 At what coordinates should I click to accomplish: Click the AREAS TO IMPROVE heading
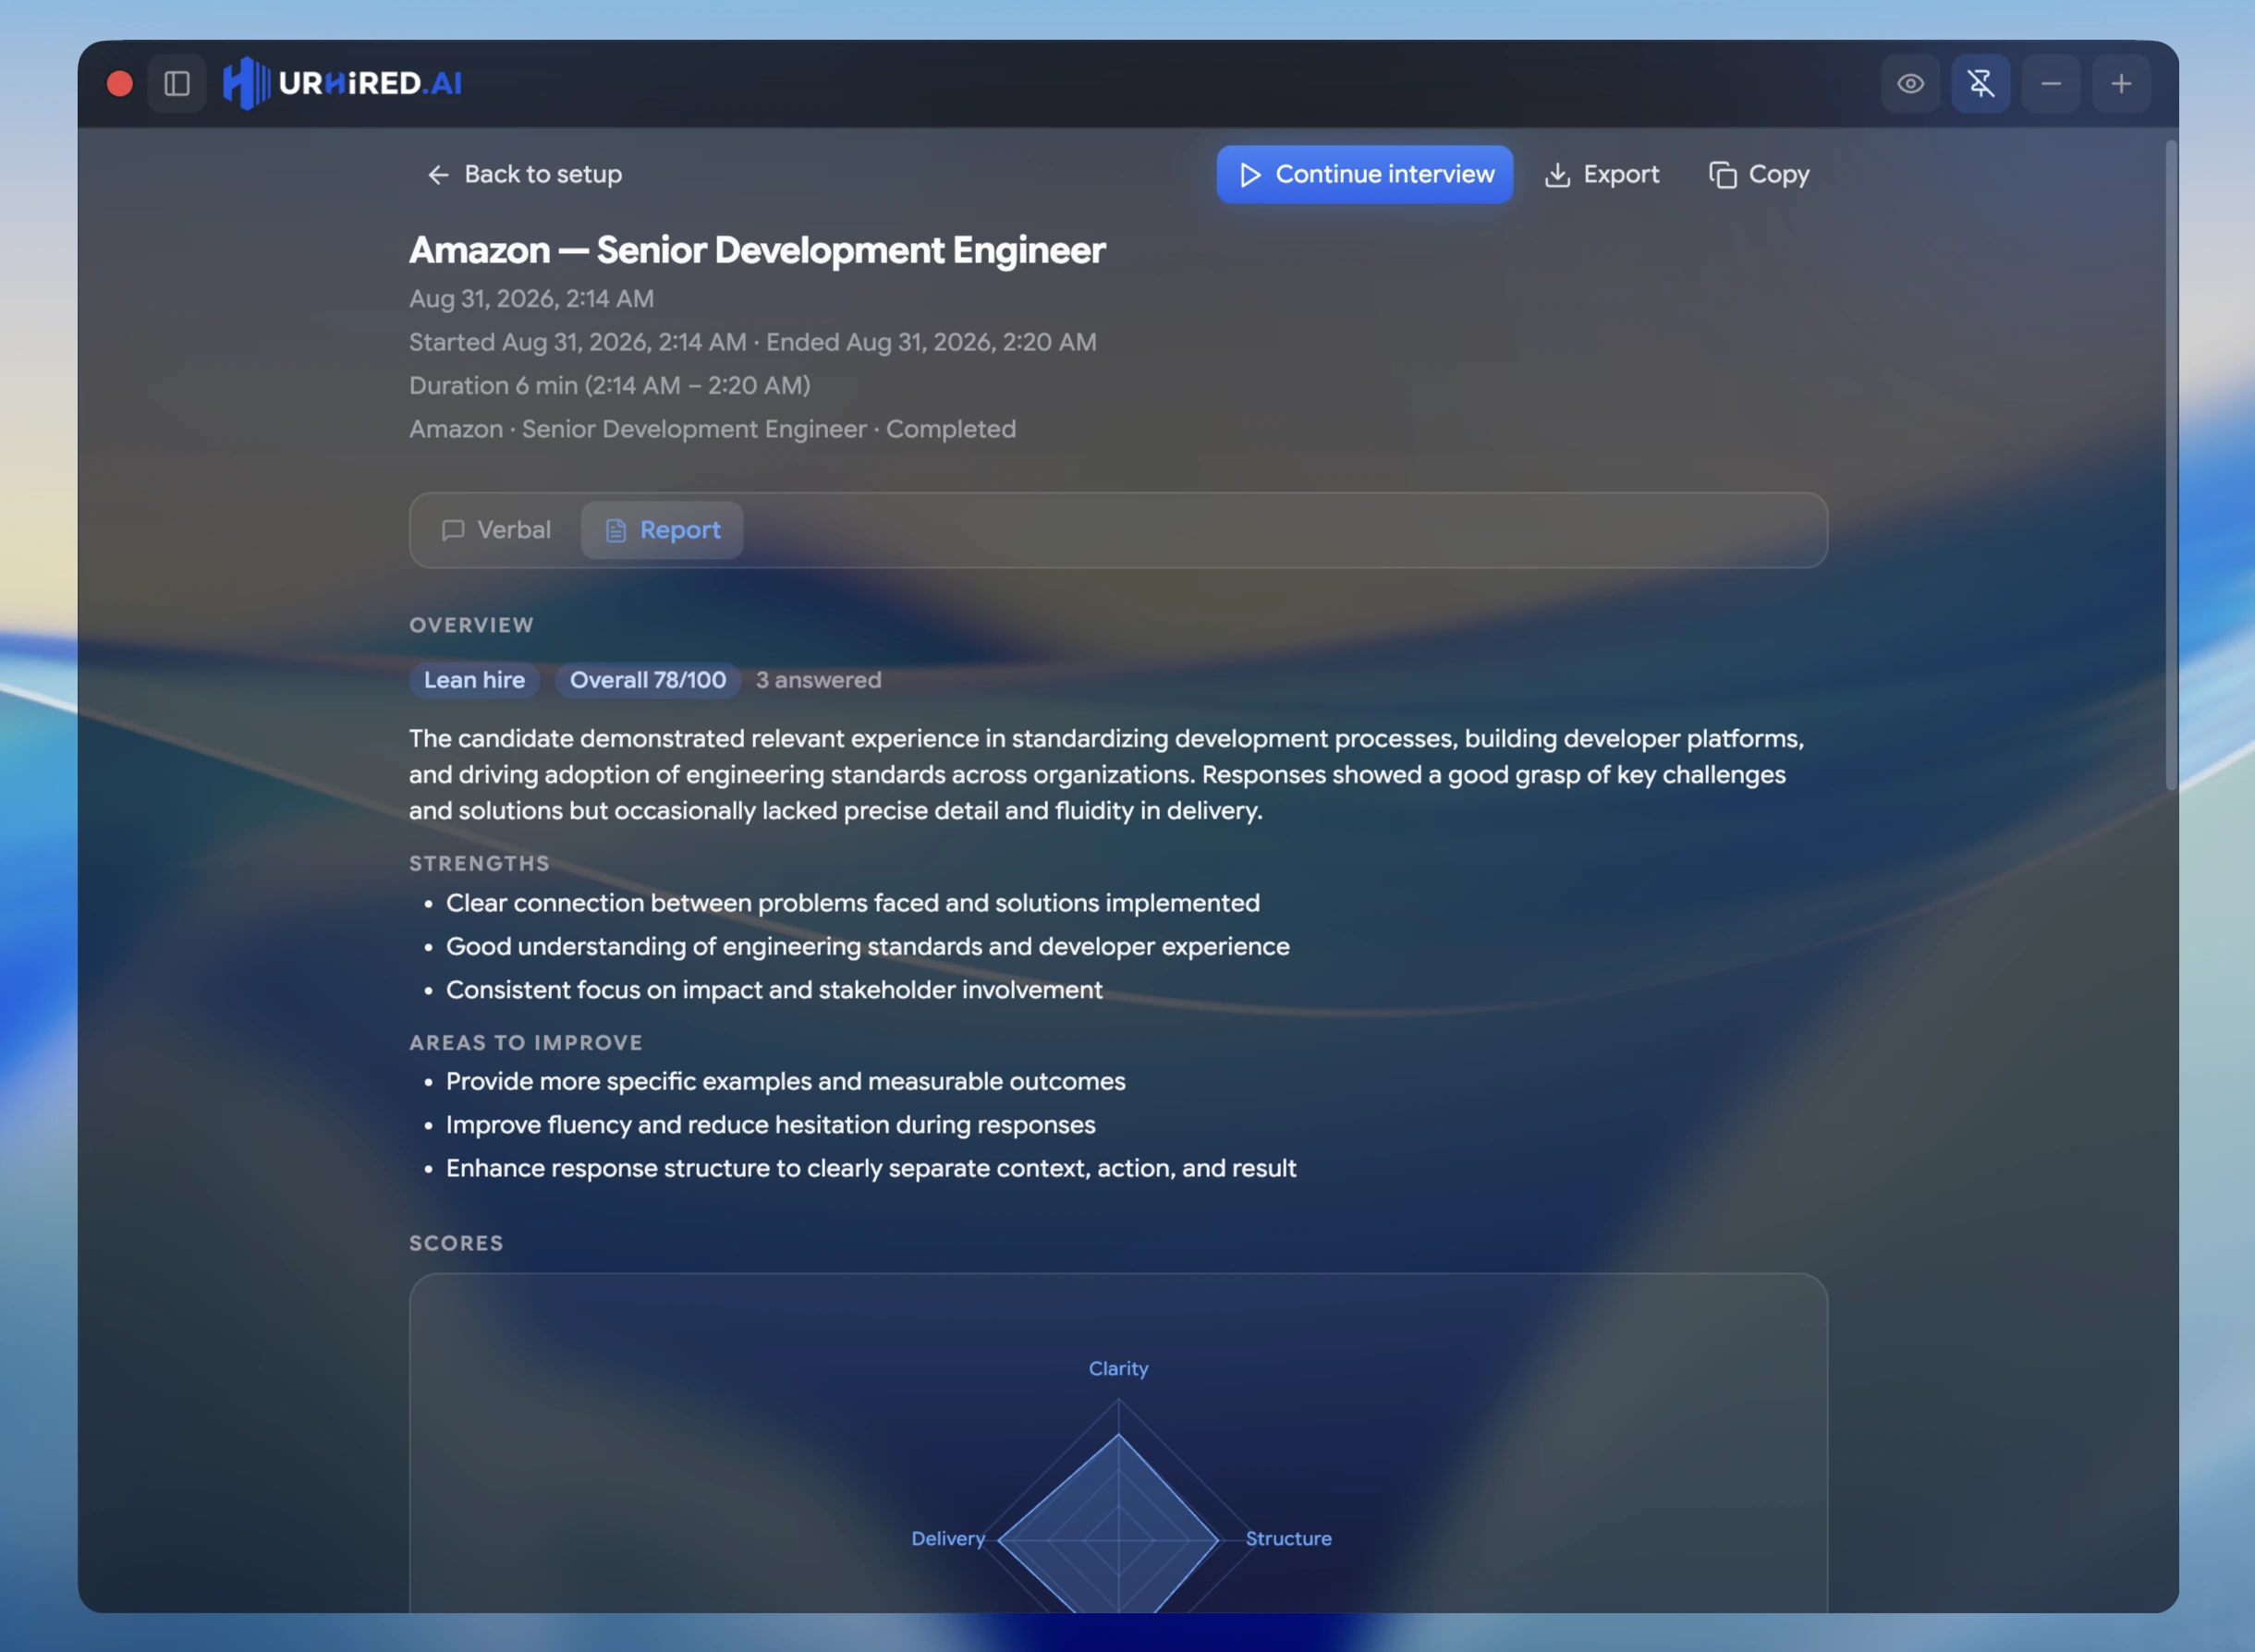[x=526, y=1042]
